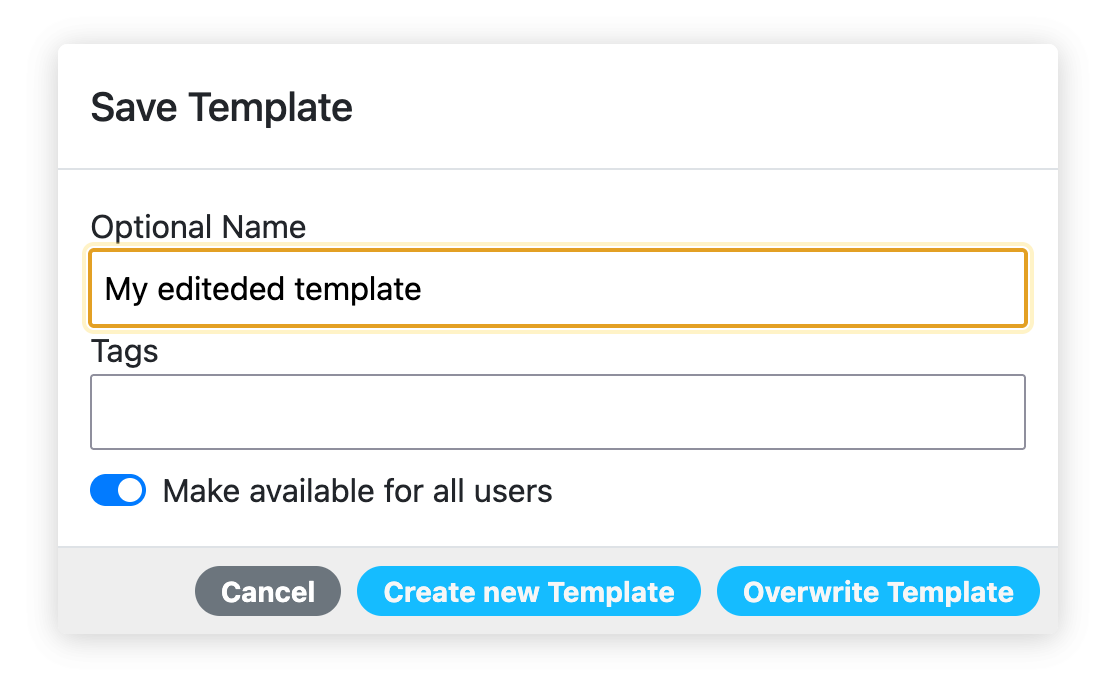
Task: Click the "Make available for all users" label text
Action: pos(357,491)
